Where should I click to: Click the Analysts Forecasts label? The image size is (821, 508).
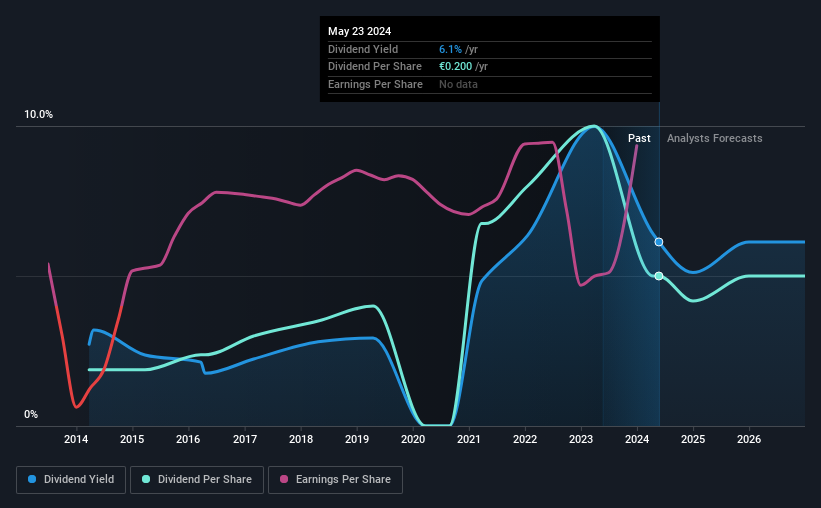point(715,138)
